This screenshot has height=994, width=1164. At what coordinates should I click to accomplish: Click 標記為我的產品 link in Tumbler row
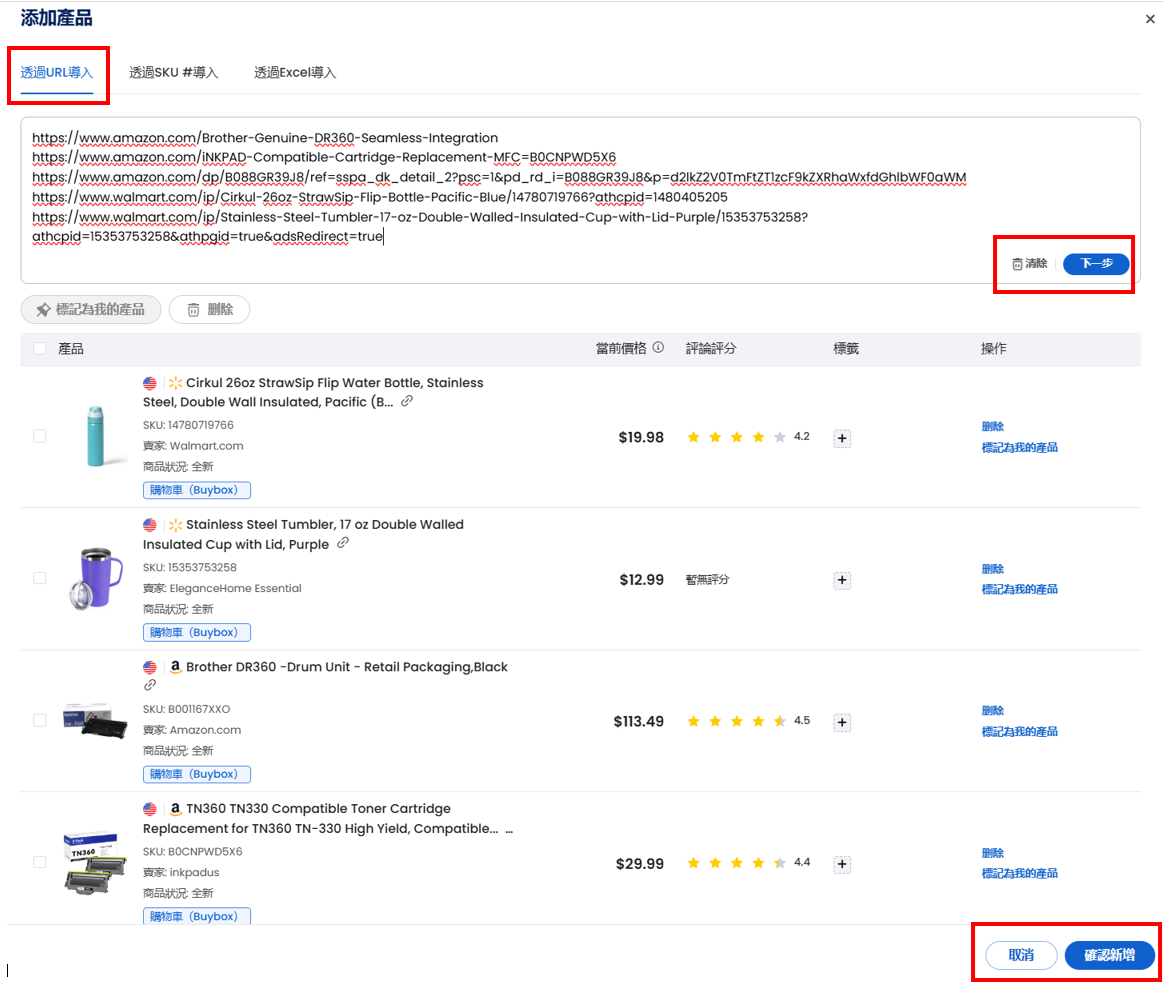point(1019,589)
